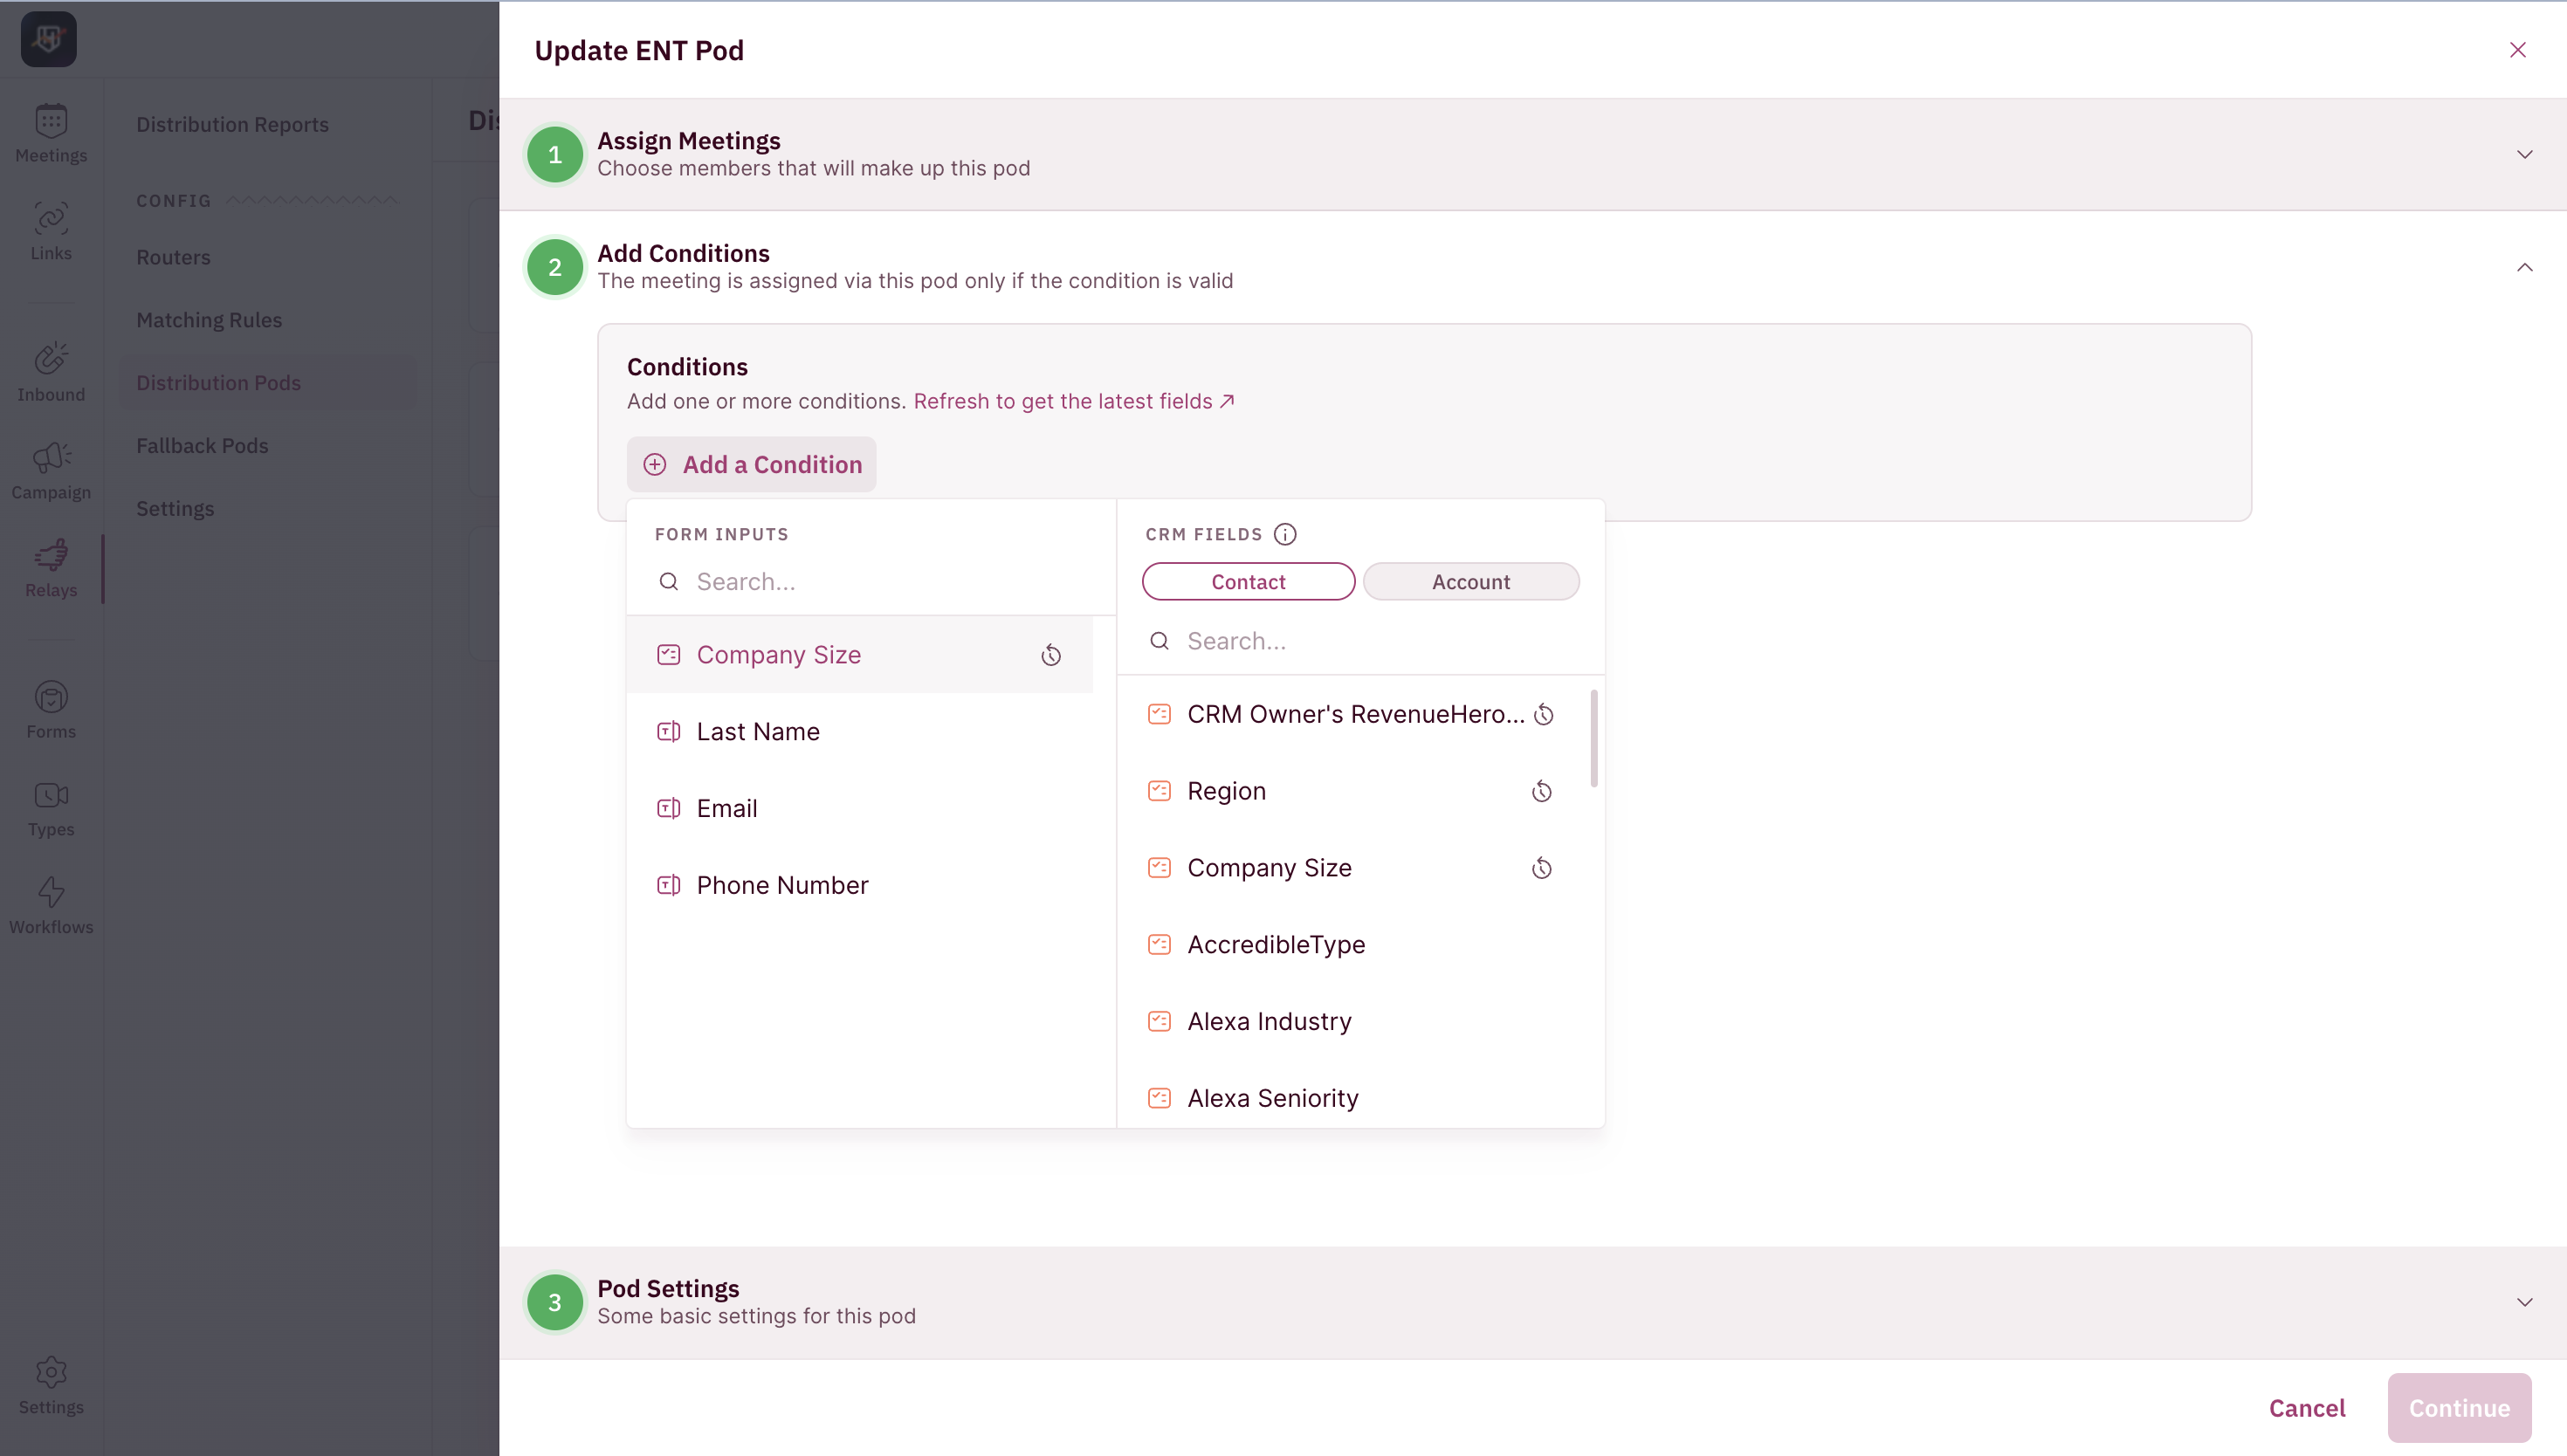Open Routers config page
Screen dimensions: 2567x1456
pyautogui.click(x=173, y=257)
